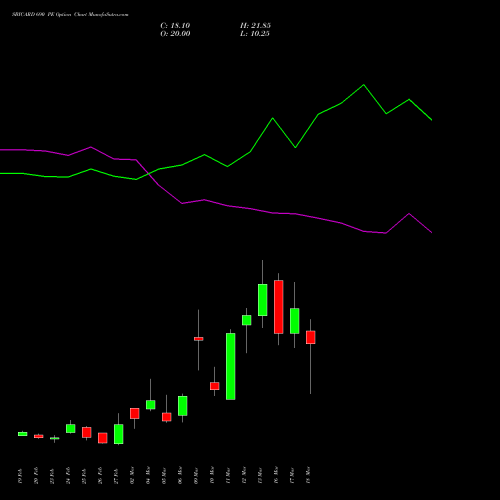500x500 pixels.
Task: Select the green candle above 12 Mar
Action: click(247, 320)
